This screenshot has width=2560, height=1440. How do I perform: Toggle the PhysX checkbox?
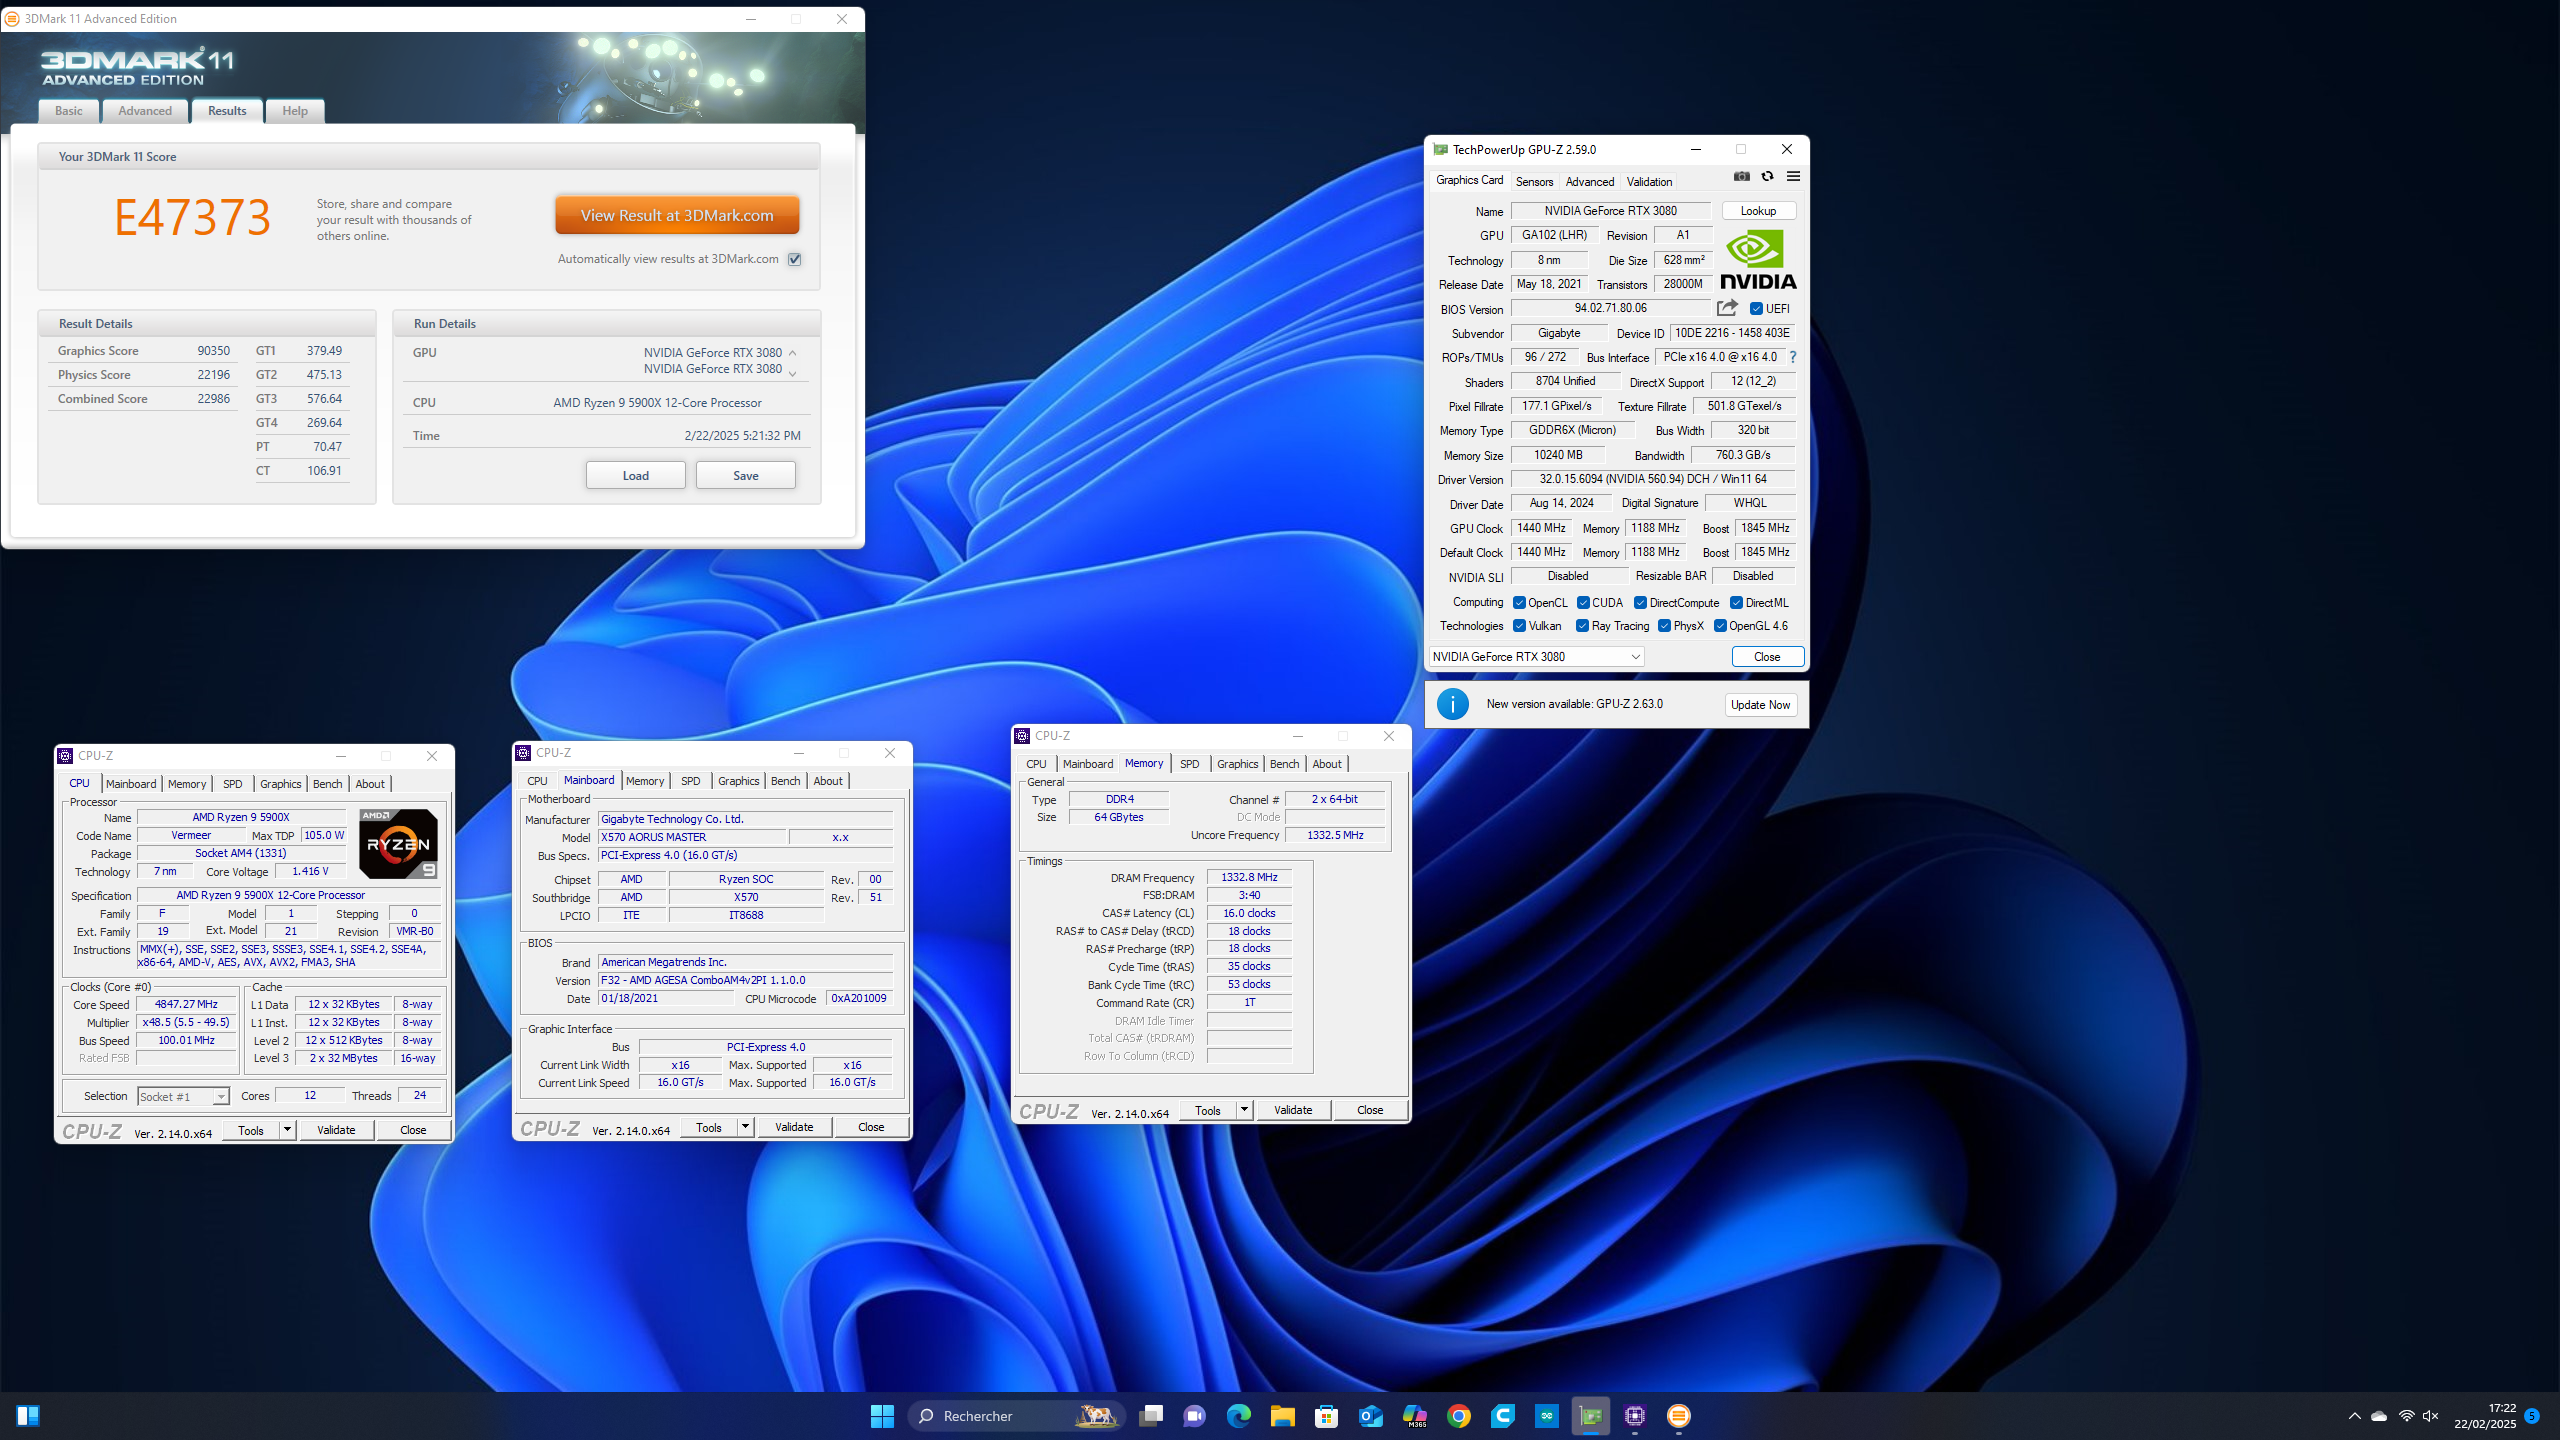pos(1664,626)
